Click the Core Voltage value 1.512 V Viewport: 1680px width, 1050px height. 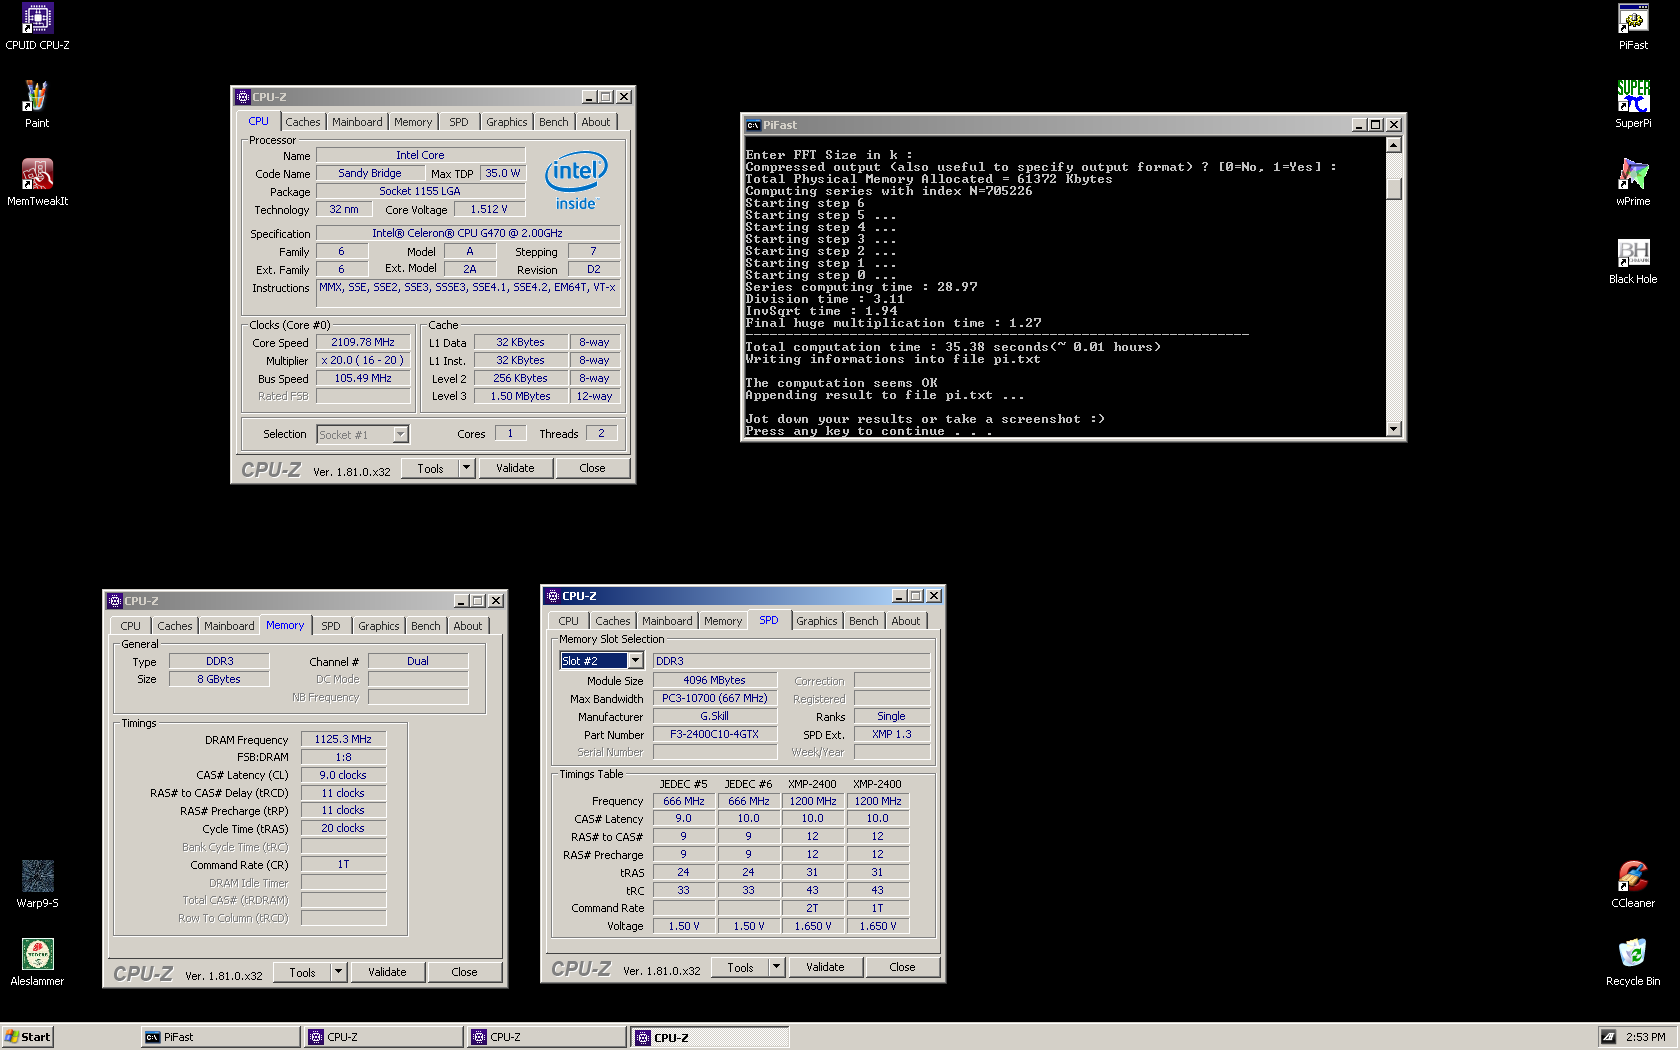[489, 210]
